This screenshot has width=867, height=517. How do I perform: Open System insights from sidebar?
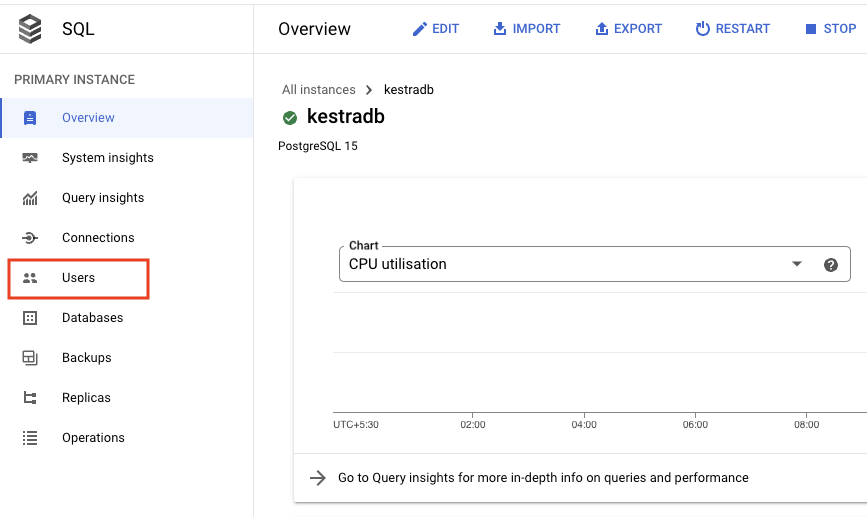(x=107, y=158)
